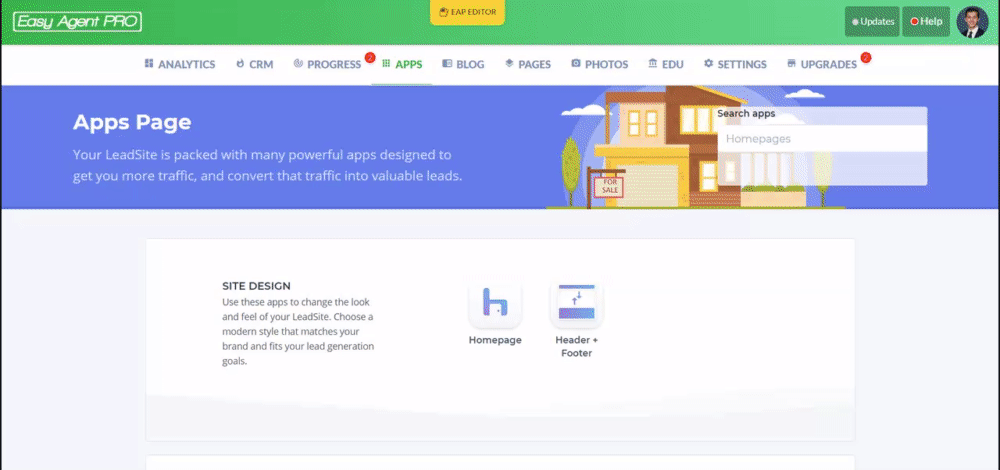Open the Homepage app icon

(x=495, y=302)
